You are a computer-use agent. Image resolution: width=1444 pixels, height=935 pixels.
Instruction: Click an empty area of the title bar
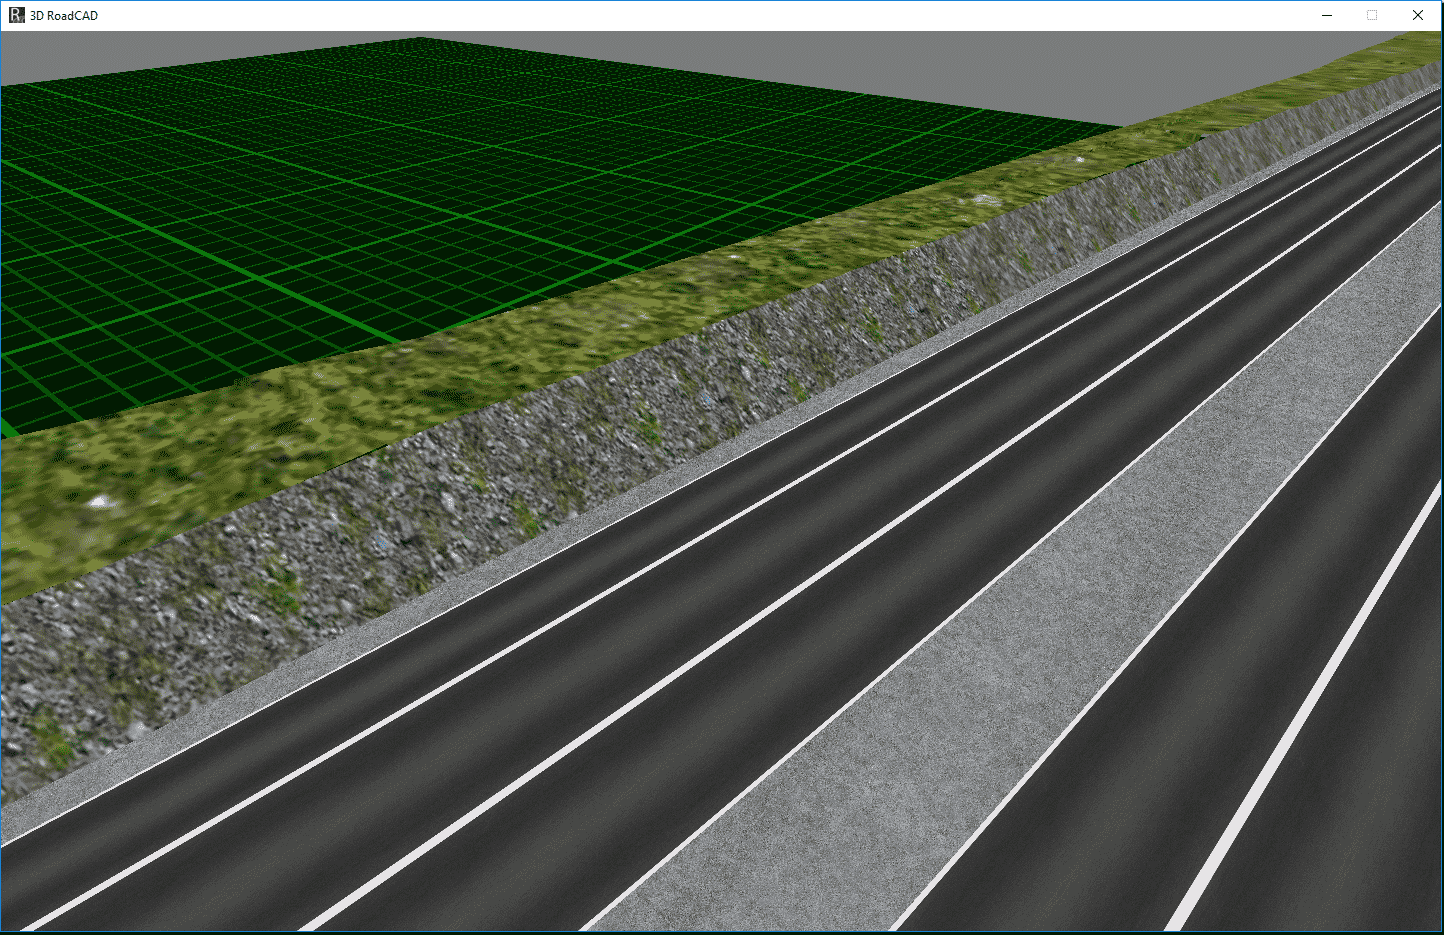coord(700,15)
